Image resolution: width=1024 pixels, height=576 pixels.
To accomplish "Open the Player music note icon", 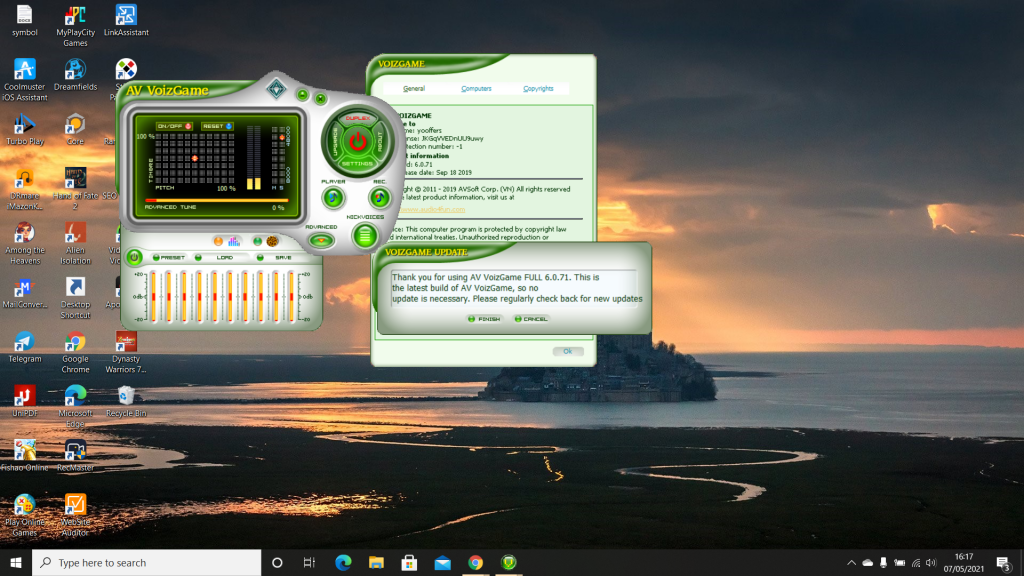I will 333,197.
